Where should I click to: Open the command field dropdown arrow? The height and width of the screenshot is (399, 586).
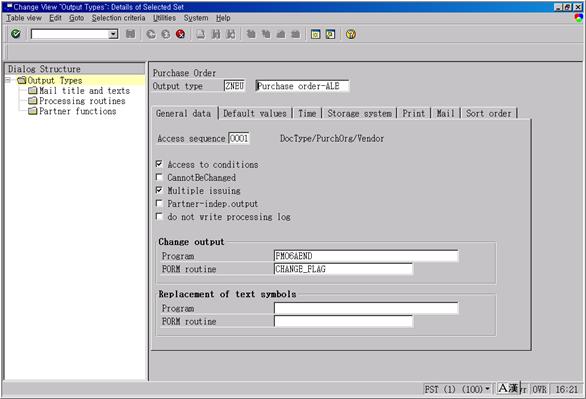pos(113,34)
